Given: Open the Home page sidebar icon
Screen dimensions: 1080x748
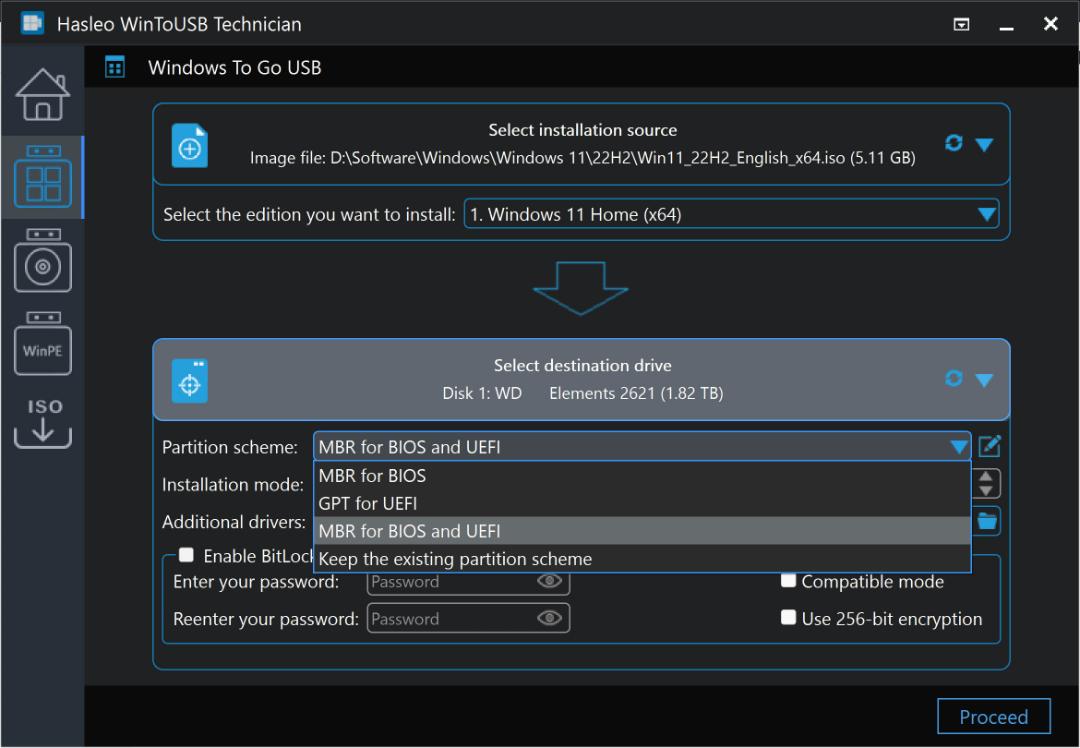Looking at the screenshot, I should pyautogui.click(x=43, y=94).
